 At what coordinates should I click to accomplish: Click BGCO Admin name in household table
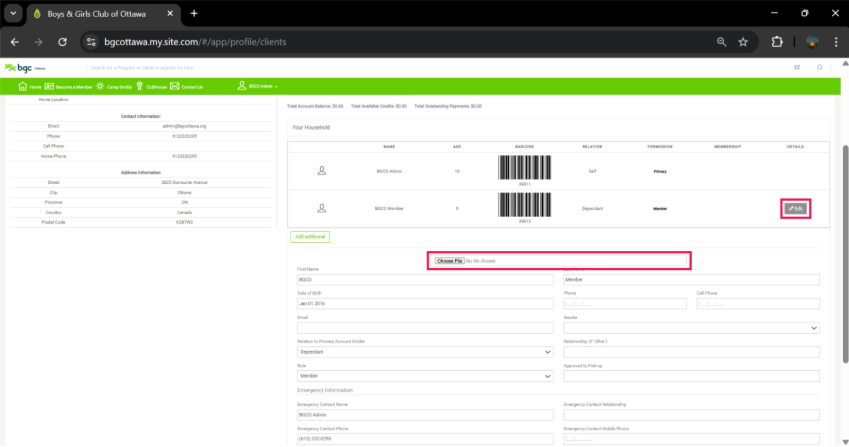pyautogui.click(x=389, y=171)
